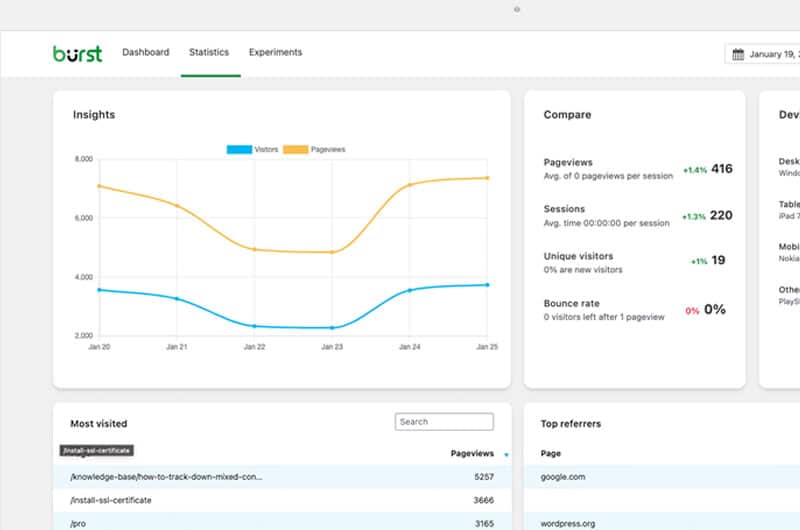Click the +1.3% sessions change indicator
Screen dimensions: 800x530
pyautogui.click(x=694, y=217)
